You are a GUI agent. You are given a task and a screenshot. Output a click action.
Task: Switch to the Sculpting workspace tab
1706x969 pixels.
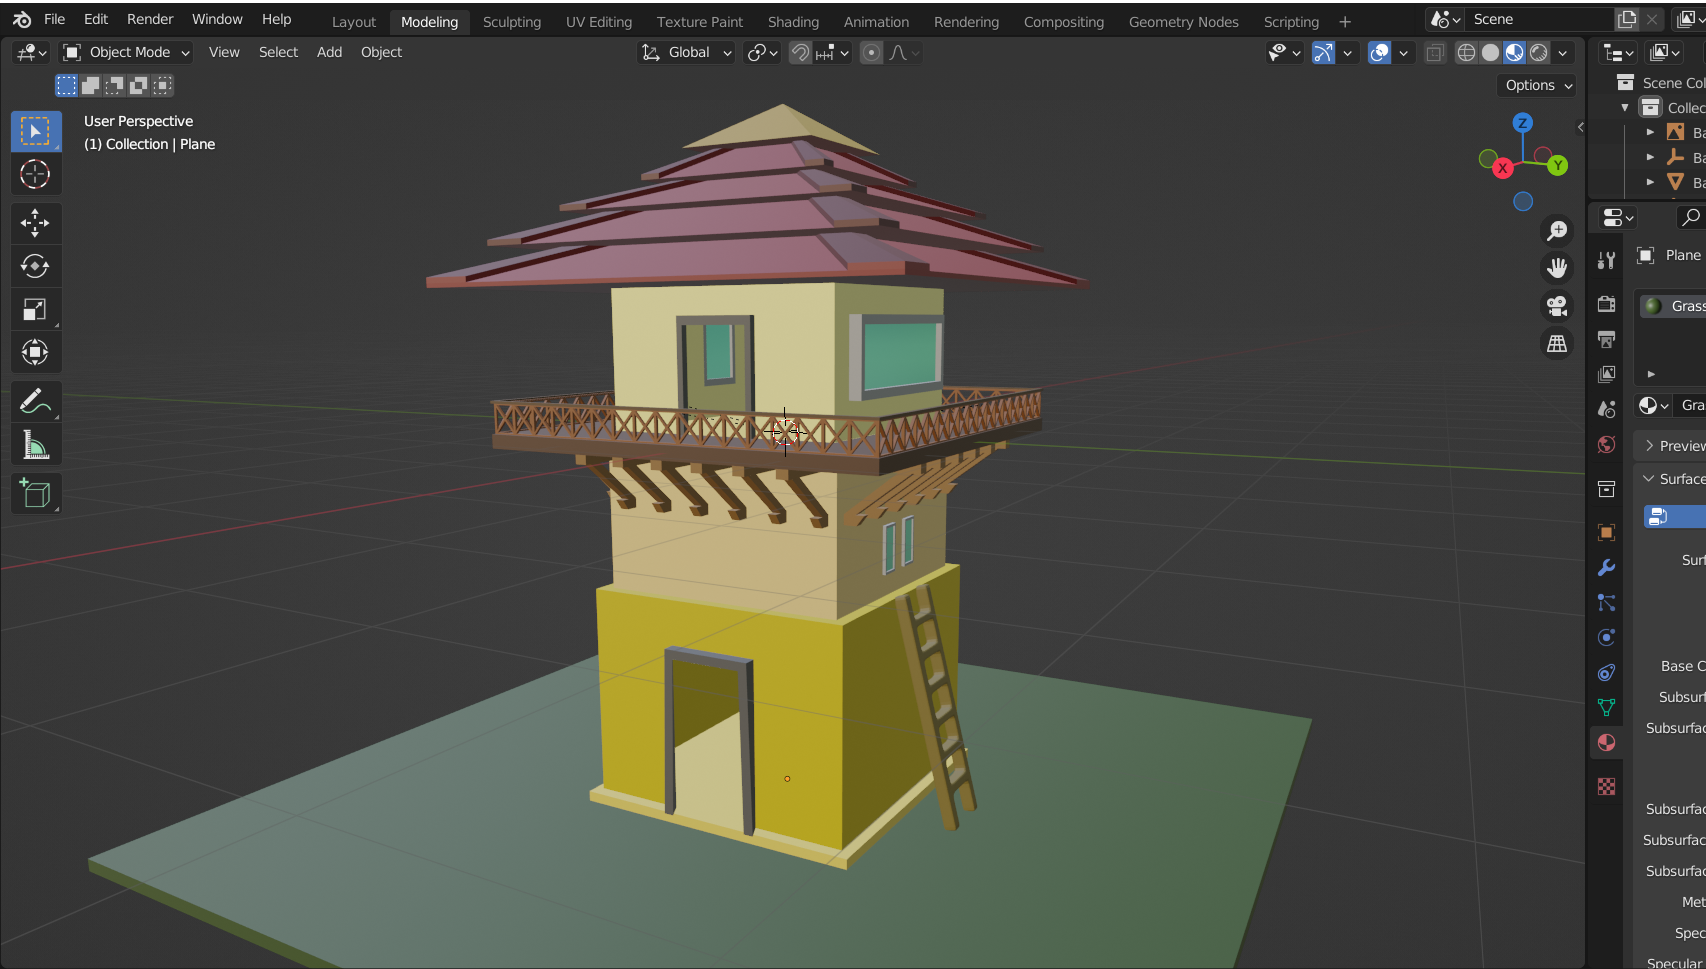tap(511, 21)
